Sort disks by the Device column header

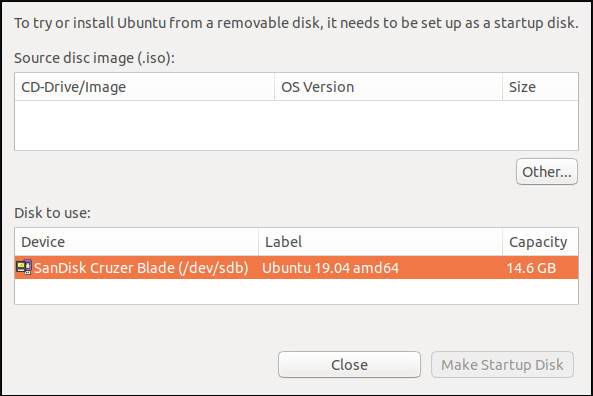(137, 242)
